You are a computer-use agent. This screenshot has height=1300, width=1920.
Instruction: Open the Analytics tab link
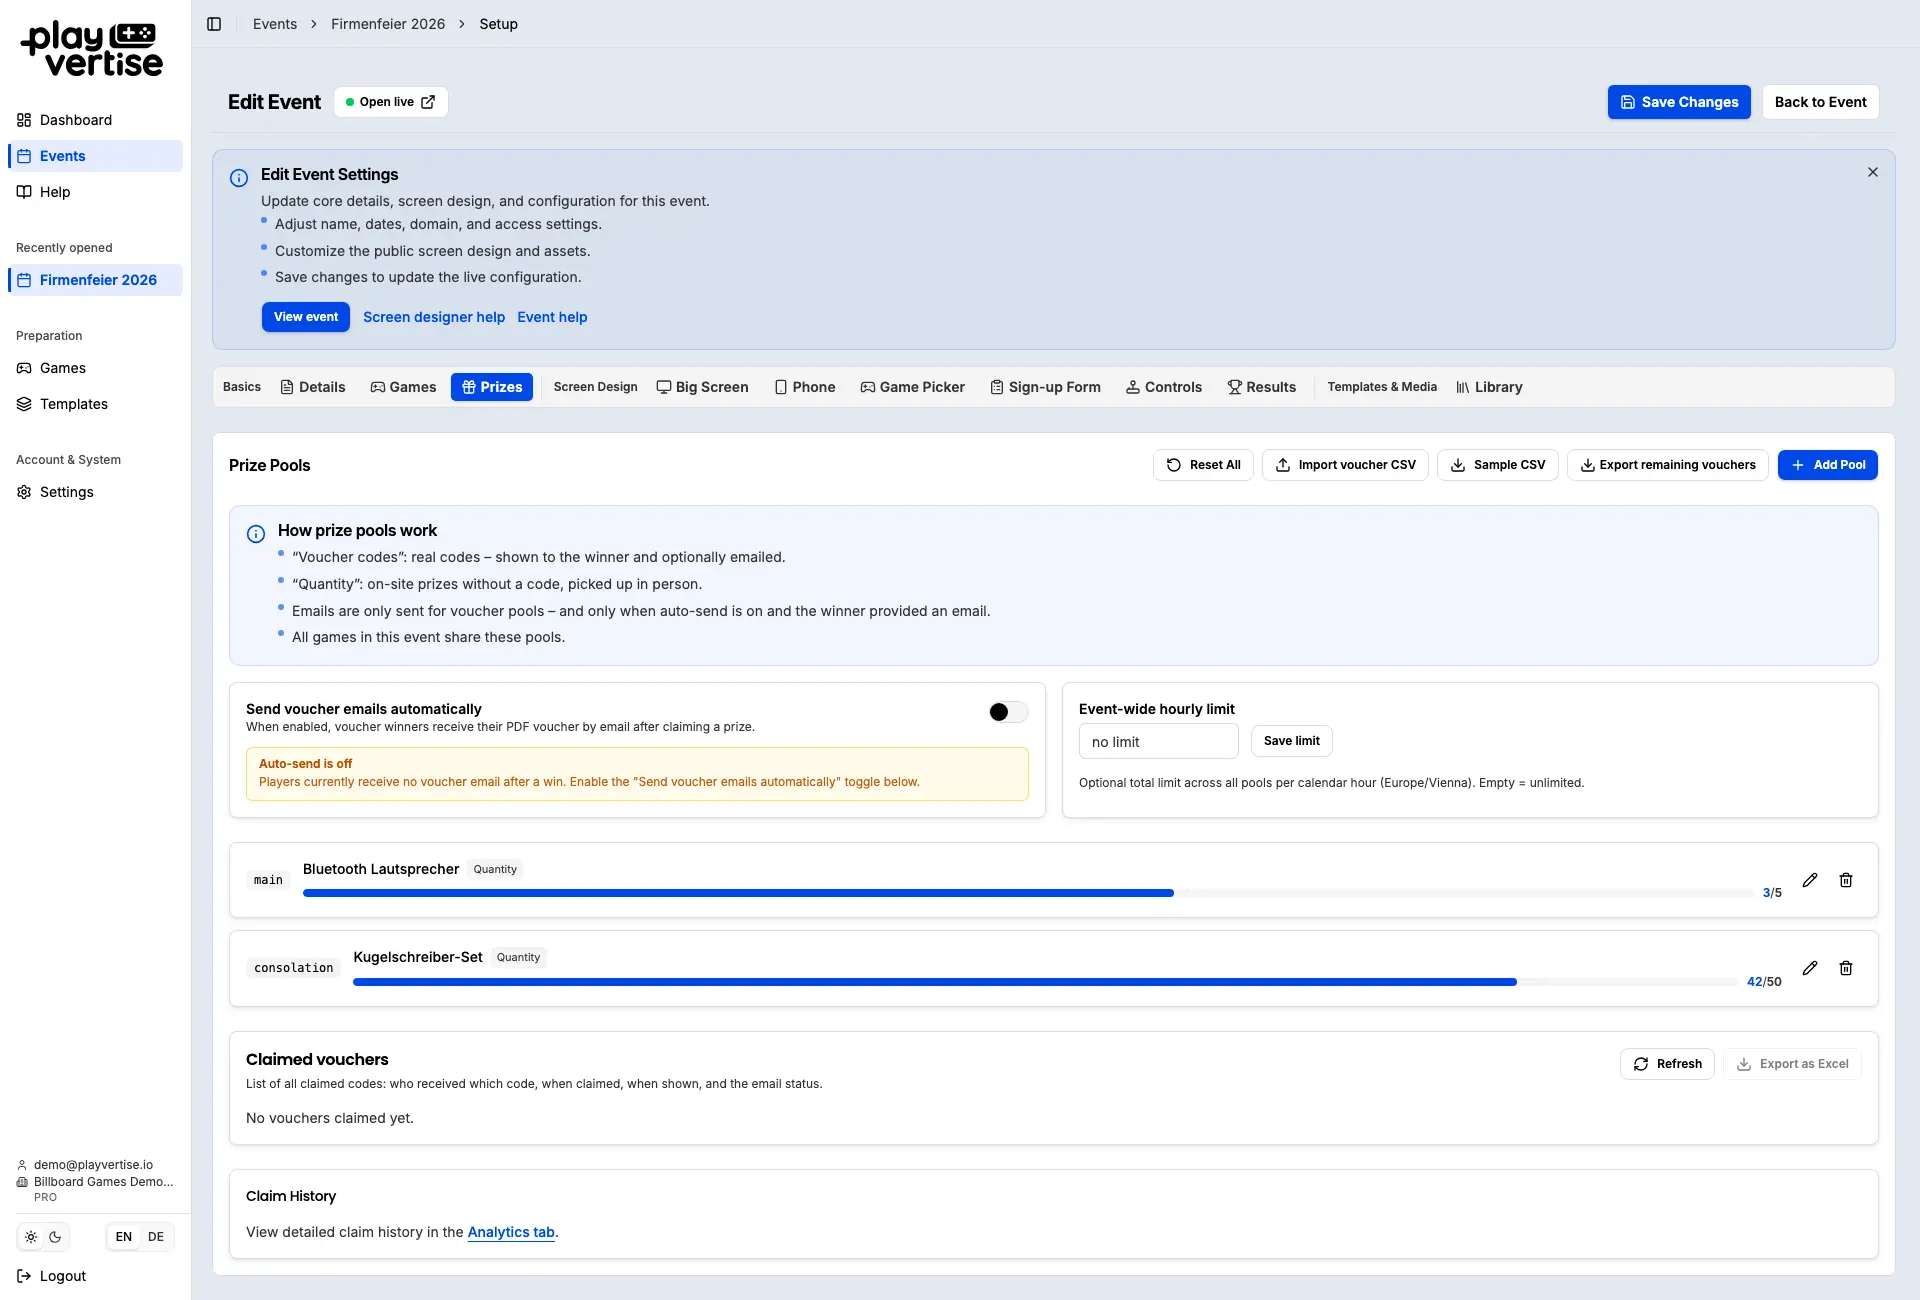point(511,1232)
